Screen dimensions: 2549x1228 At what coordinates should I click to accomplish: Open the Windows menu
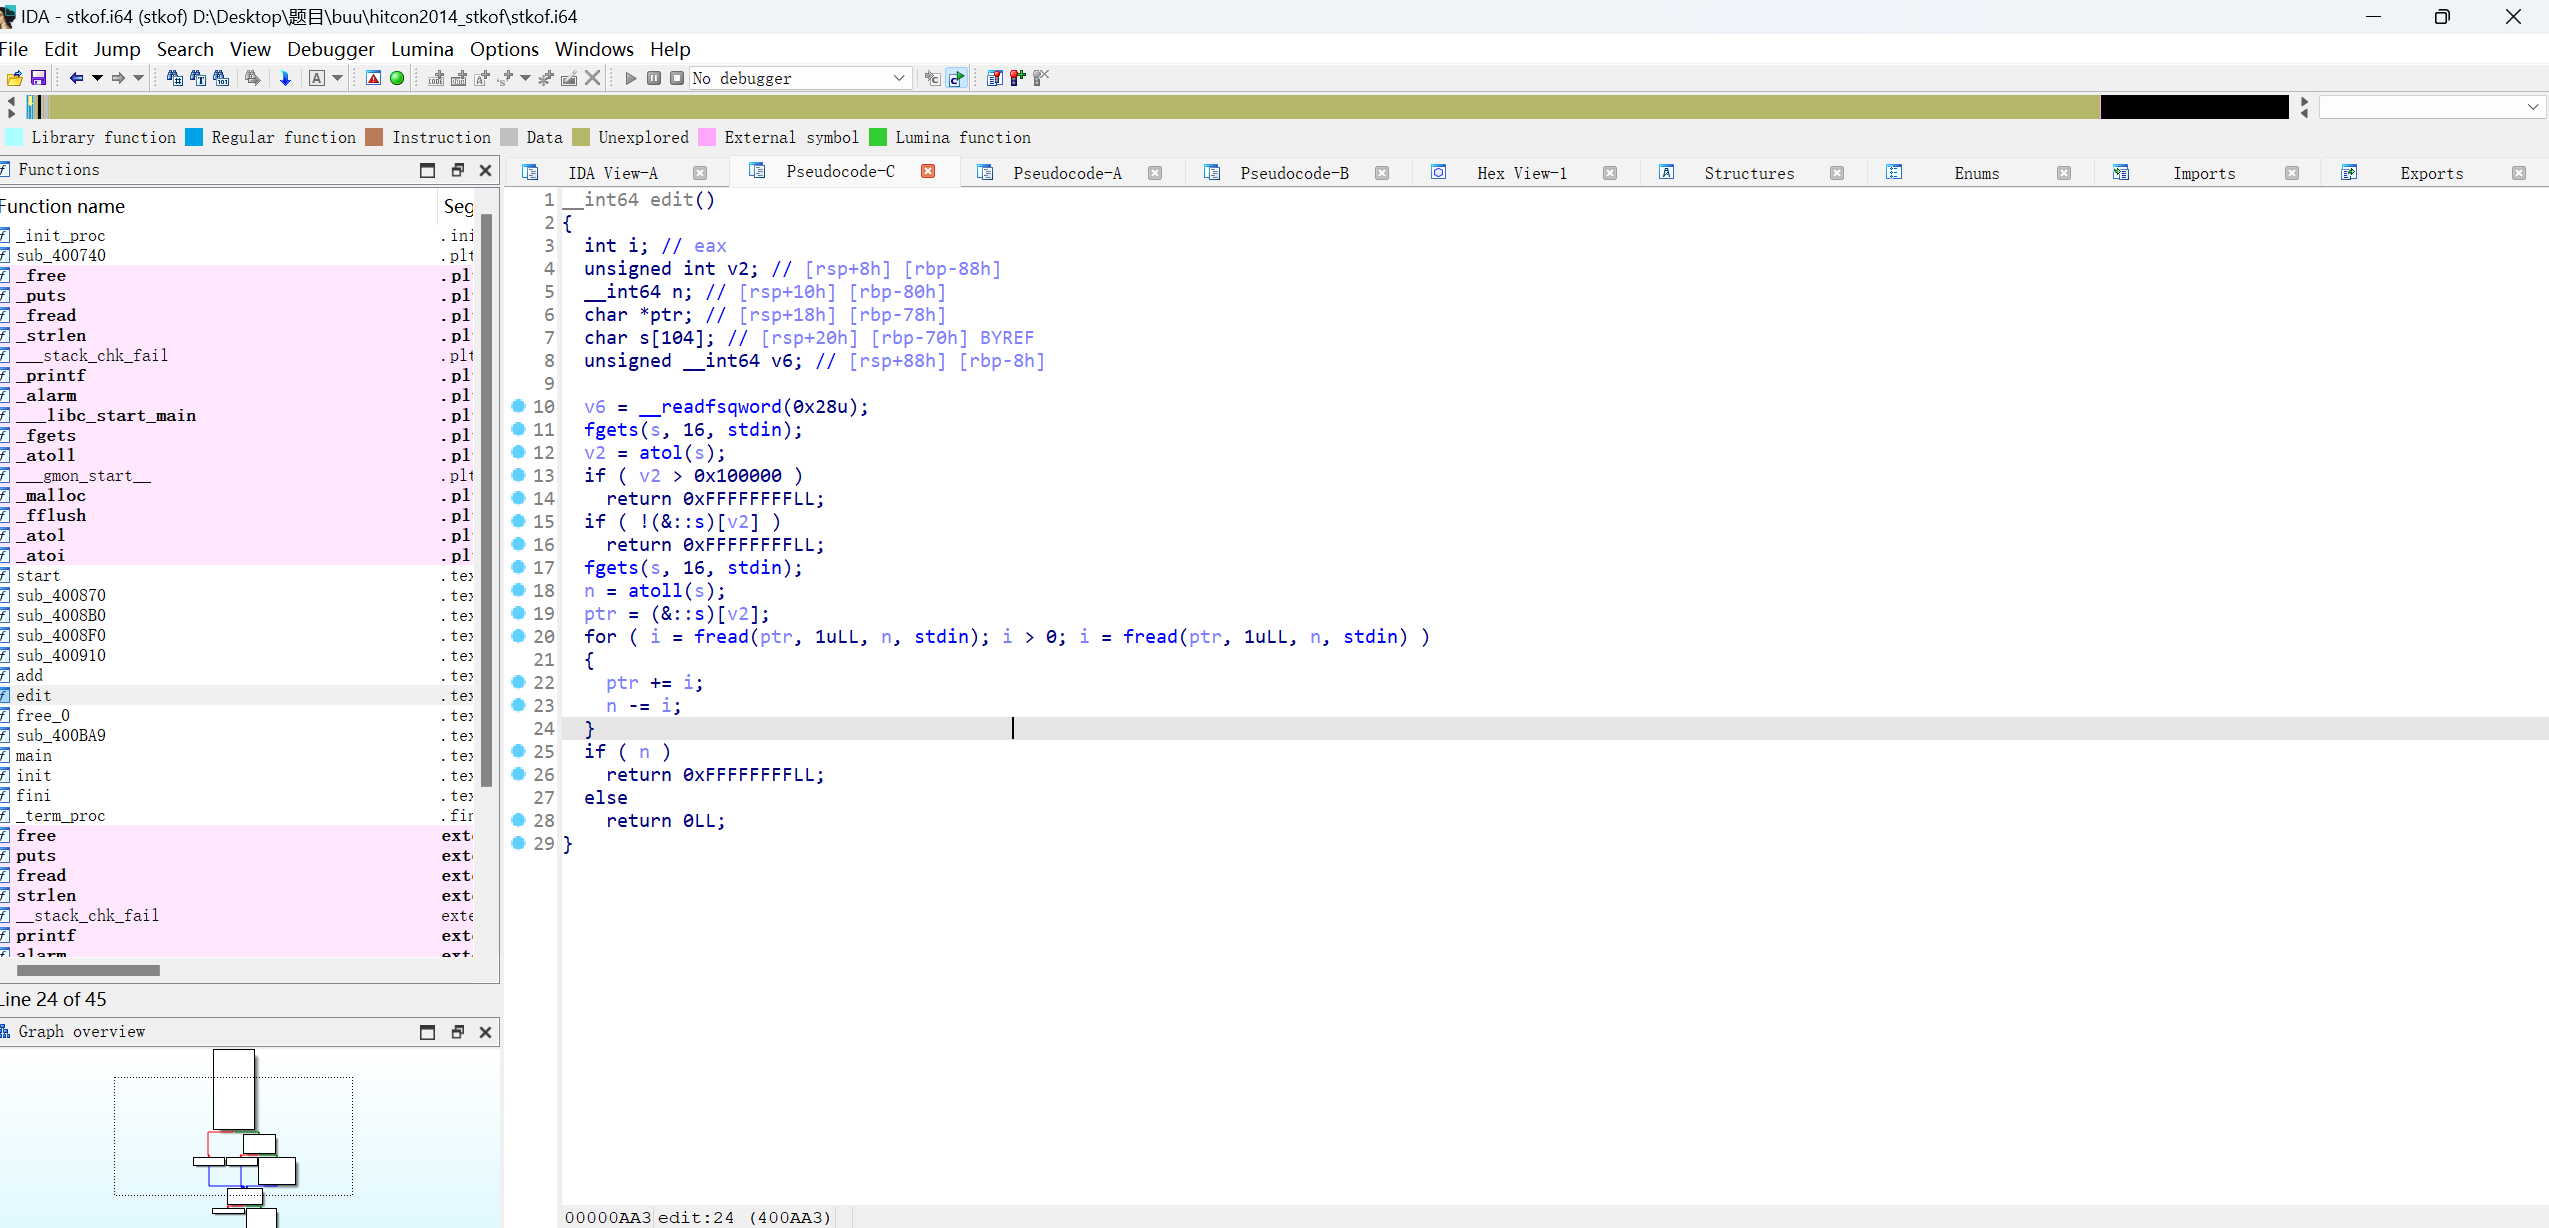594,49
